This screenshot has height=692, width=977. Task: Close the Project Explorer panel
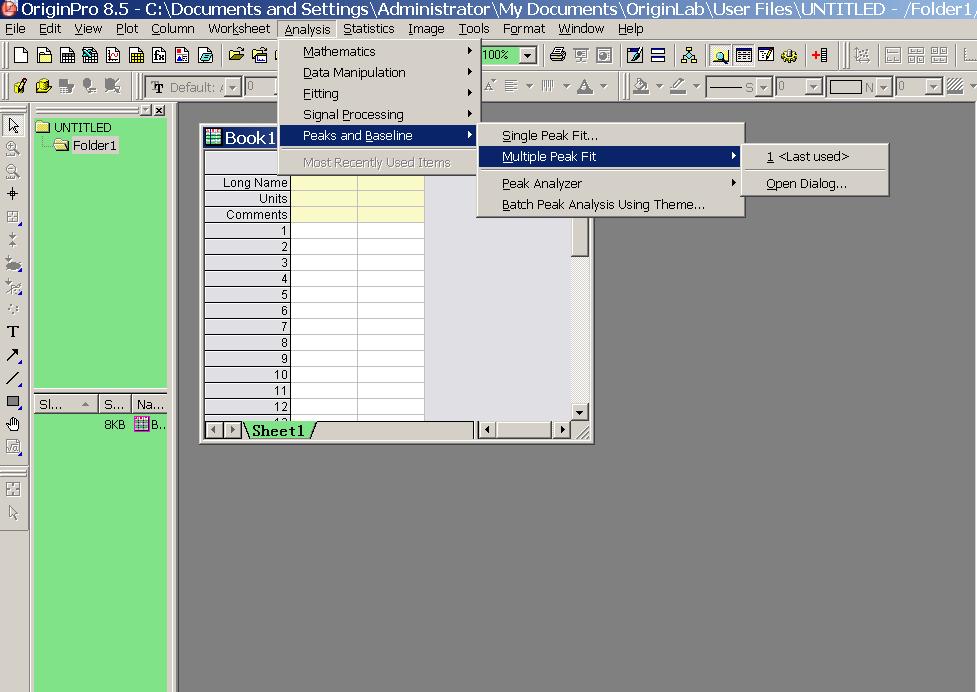pyautogui.click(x=160, y=110)
